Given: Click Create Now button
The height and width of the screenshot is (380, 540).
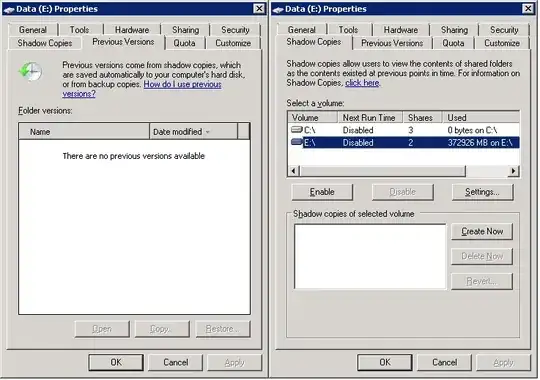Looking at the screenshot, I should pos(482,232).
